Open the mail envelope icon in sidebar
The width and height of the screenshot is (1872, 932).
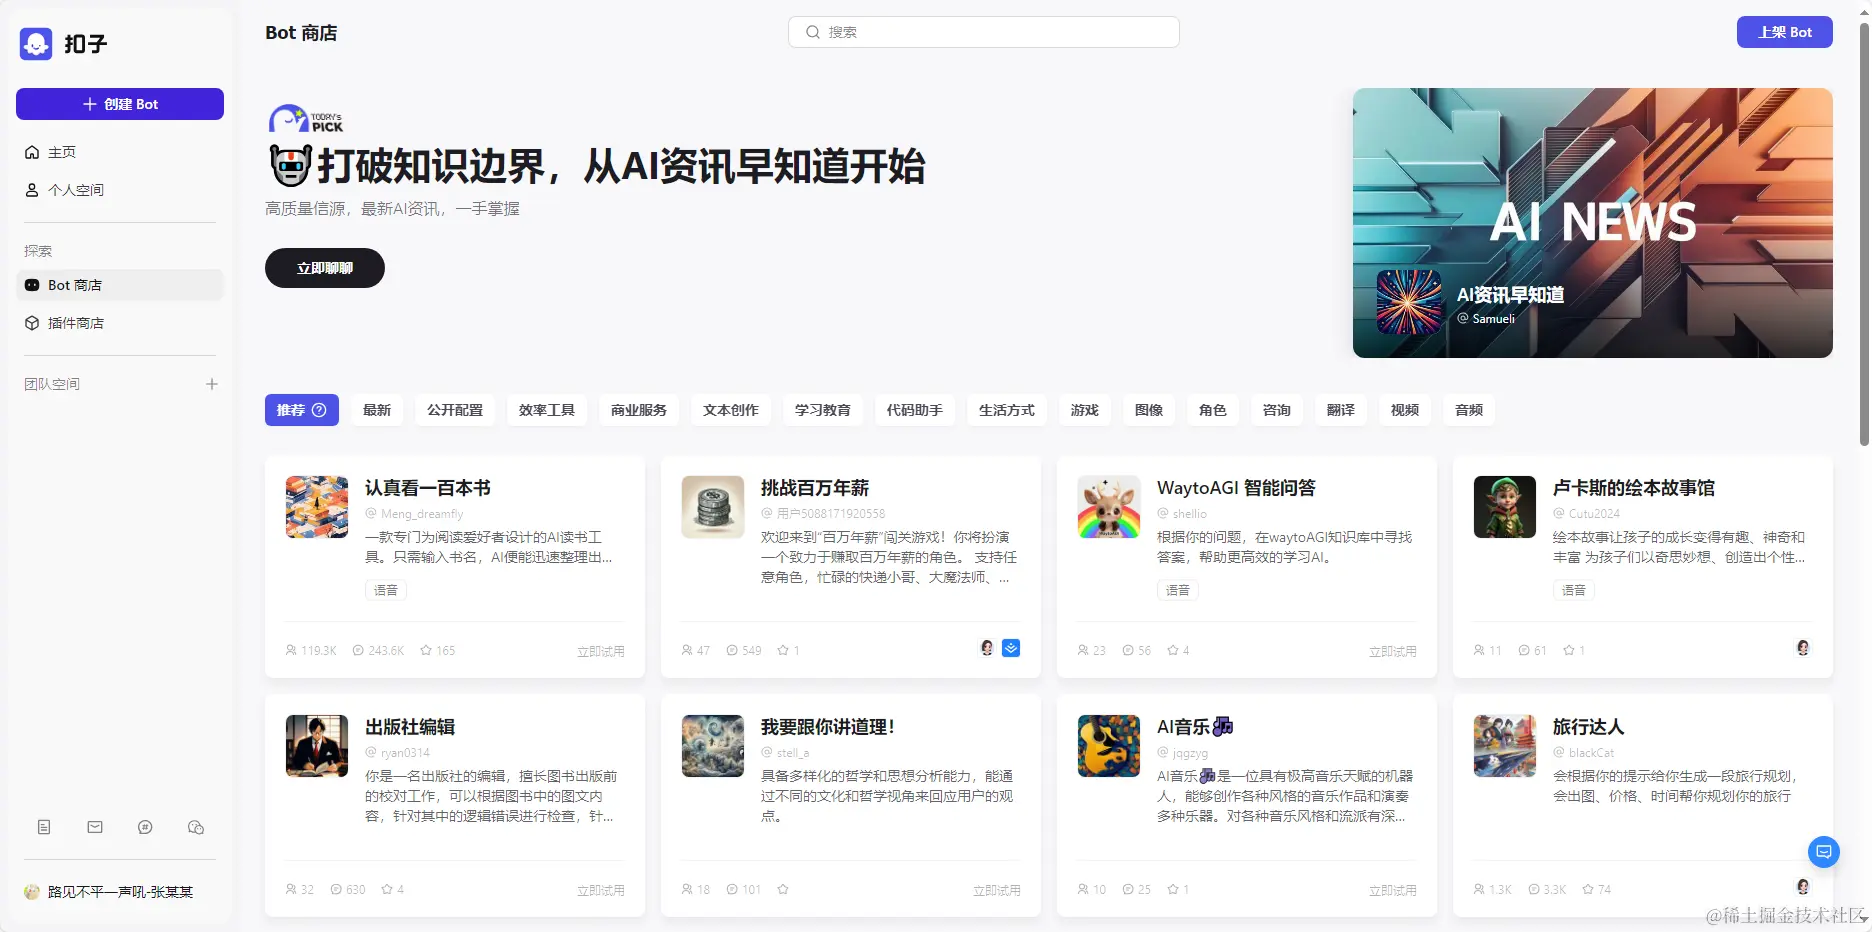click(95, 827)
